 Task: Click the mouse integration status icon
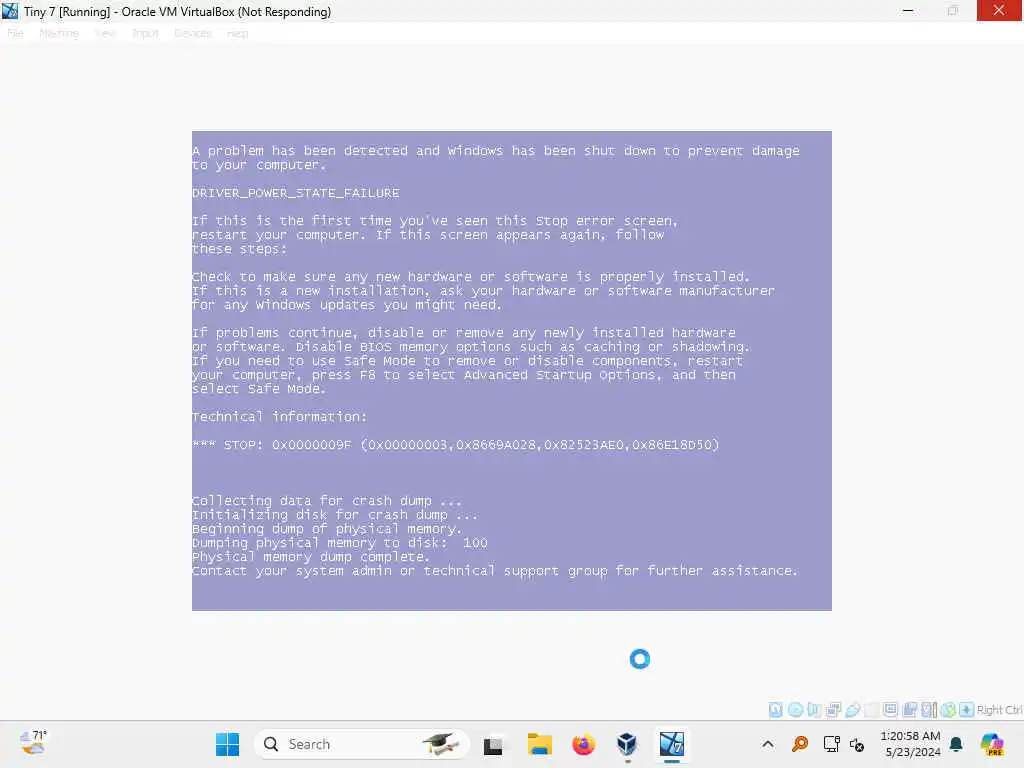pyautogui.click(x=948, y=710)
